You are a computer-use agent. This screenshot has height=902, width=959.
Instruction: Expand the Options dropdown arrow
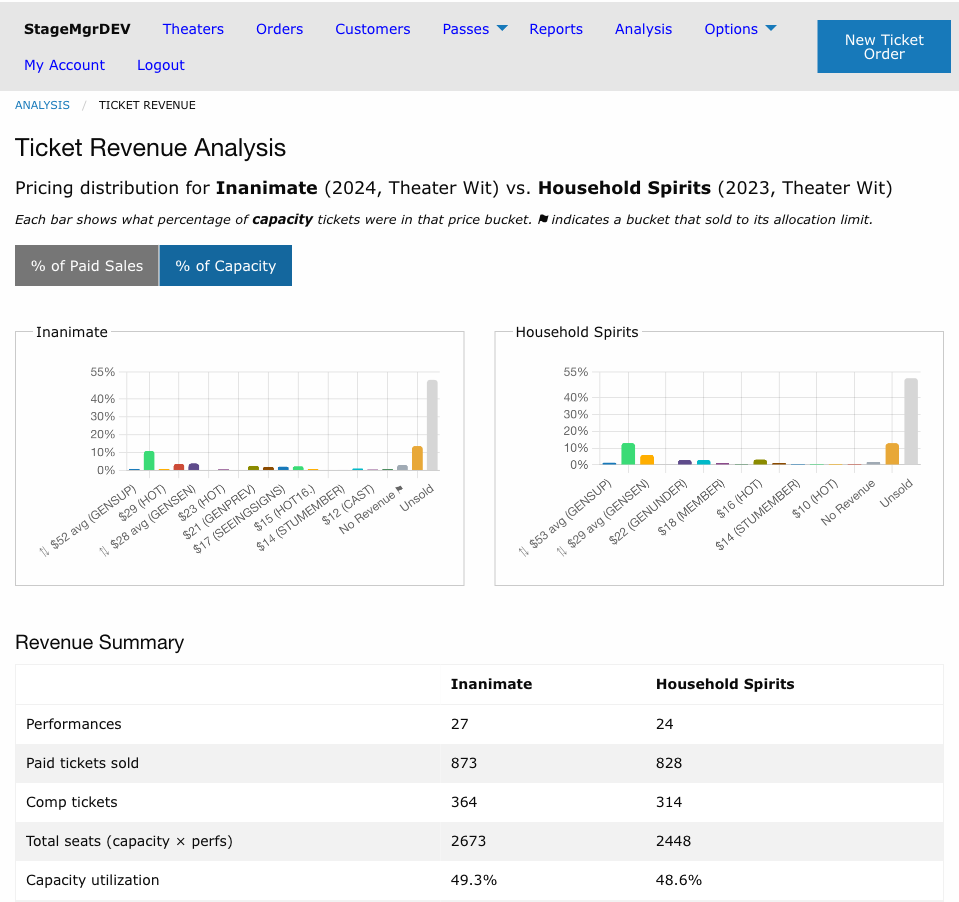[x=771, y=28]
